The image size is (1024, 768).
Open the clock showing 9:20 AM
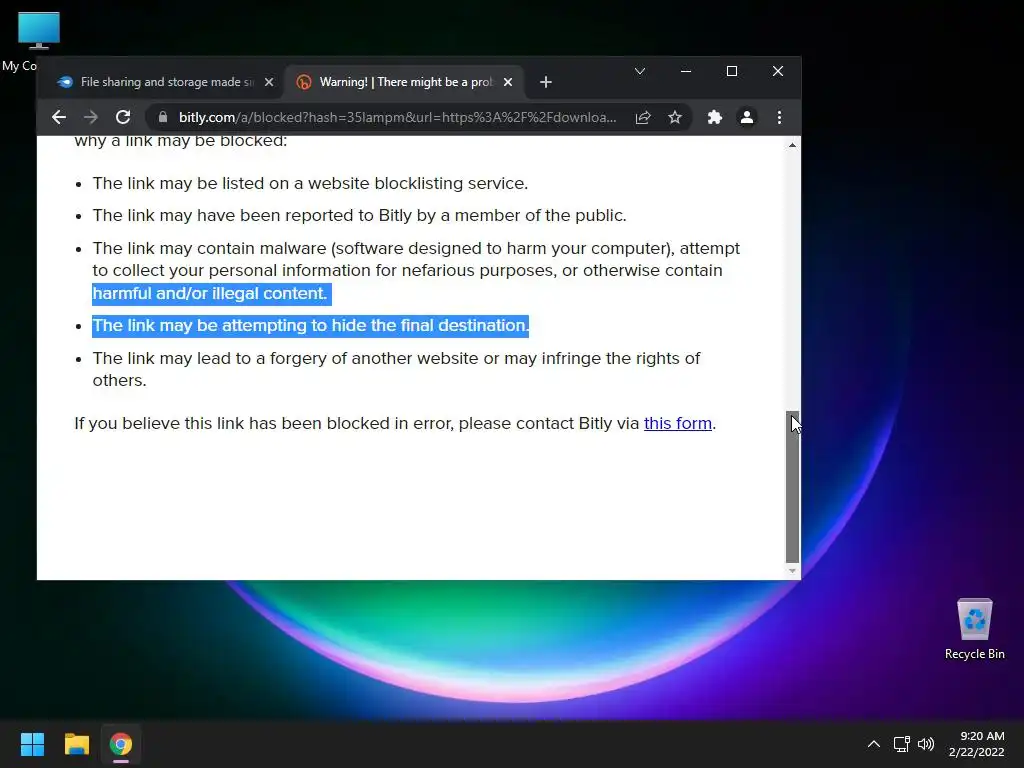coord(976,744)
